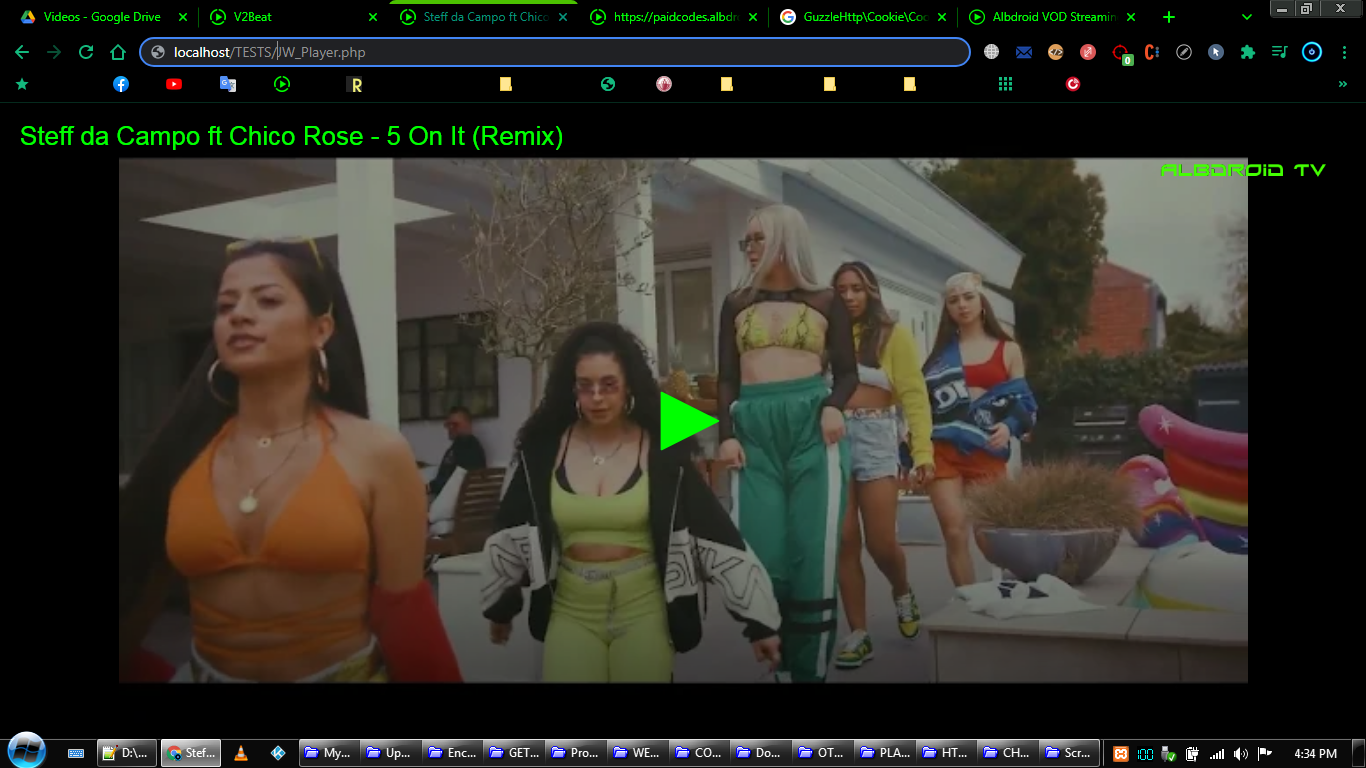Open Kodi from the taskbar
This screenshot has width=1366, height=768.
(279, 753)
